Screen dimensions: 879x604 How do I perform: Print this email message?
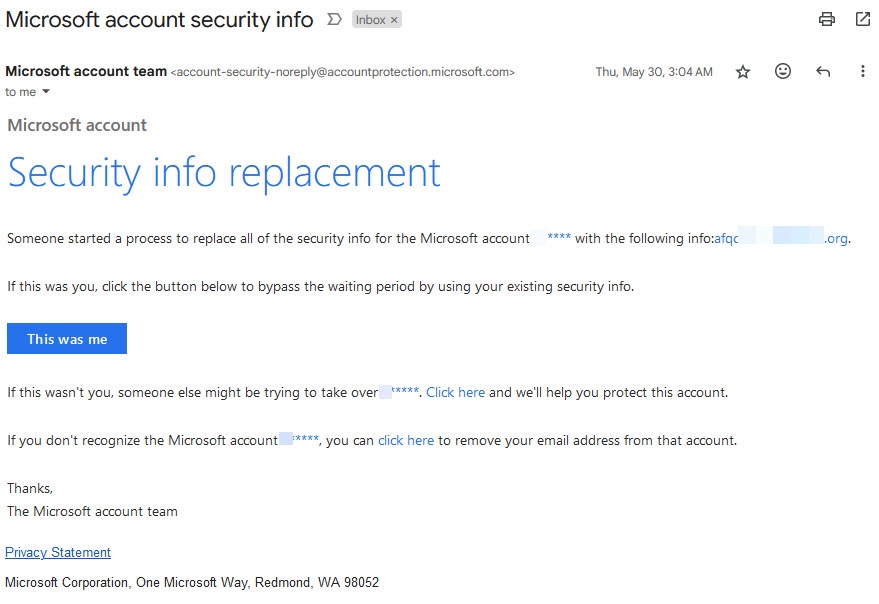pos(826,19)
